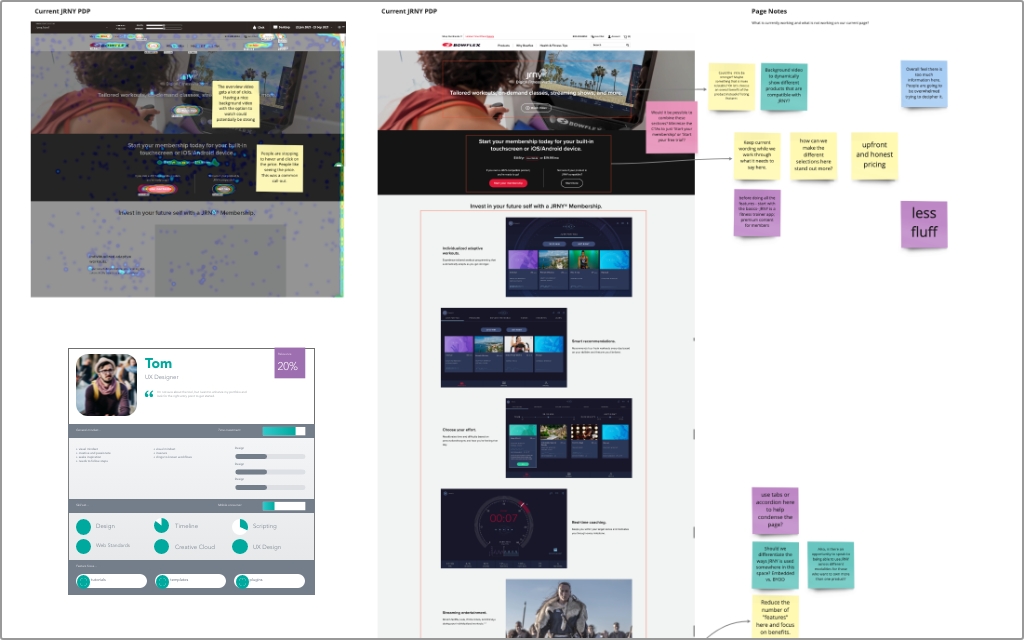1024x640 pixels.
Task: Select the 'Reduce the number of features' yellow note
Action: (x=775, y=615)
